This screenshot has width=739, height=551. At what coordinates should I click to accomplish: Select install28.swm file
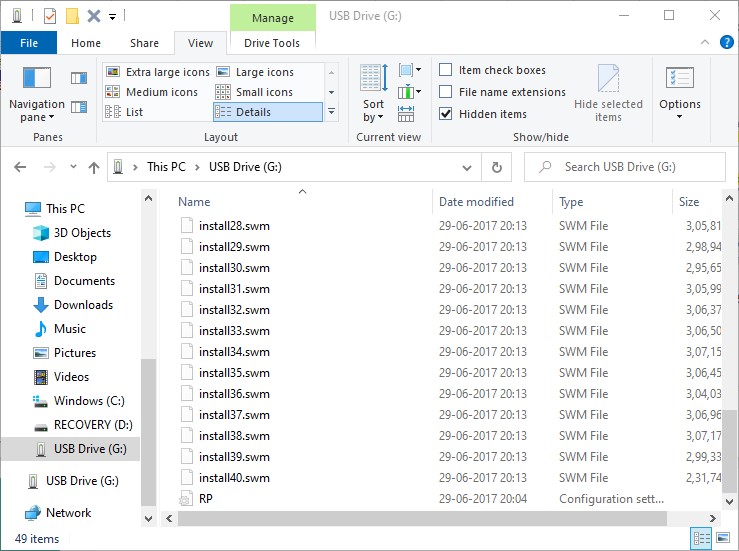click(234, 226)
